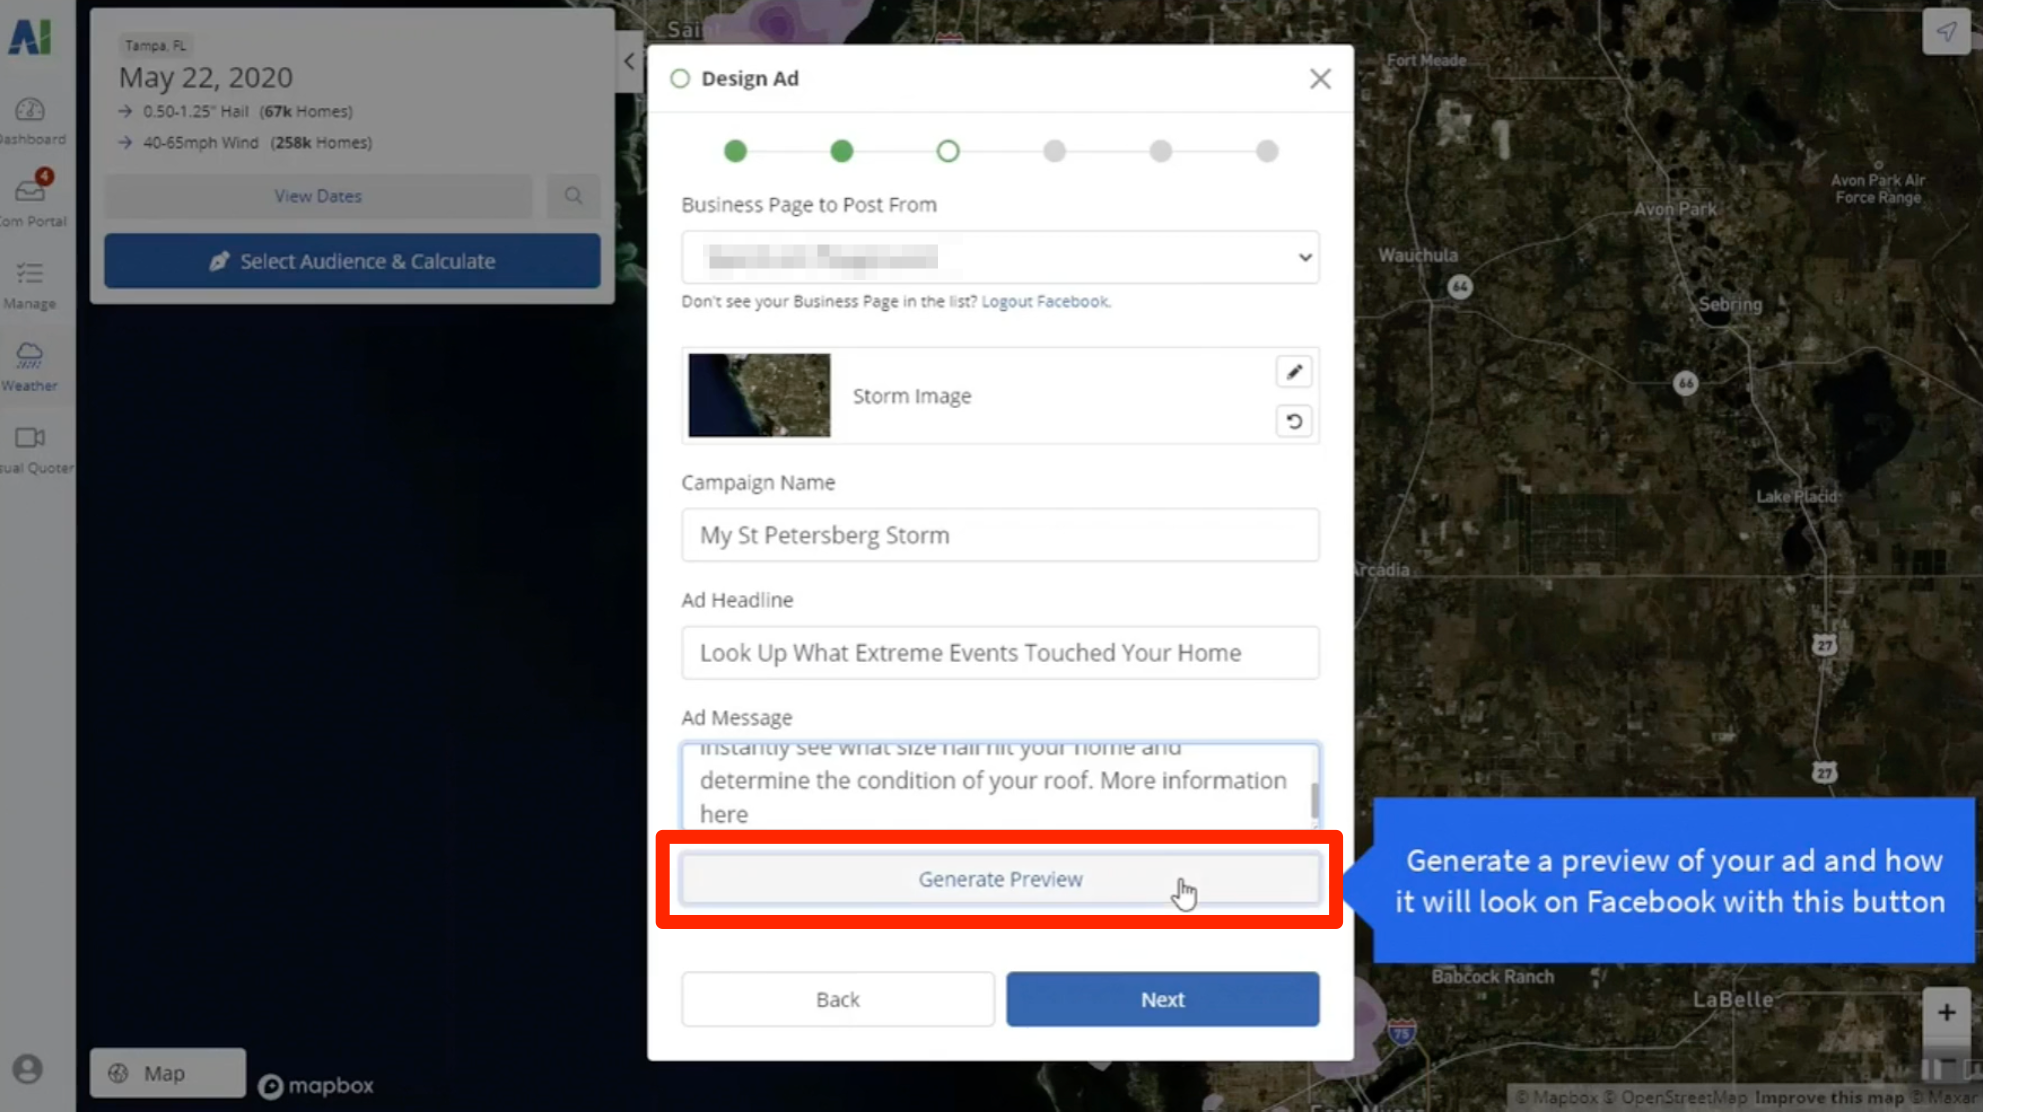Click the edit pencil icon for Storm Image
This screenshot has width=2024, height=1116.
1293,372
